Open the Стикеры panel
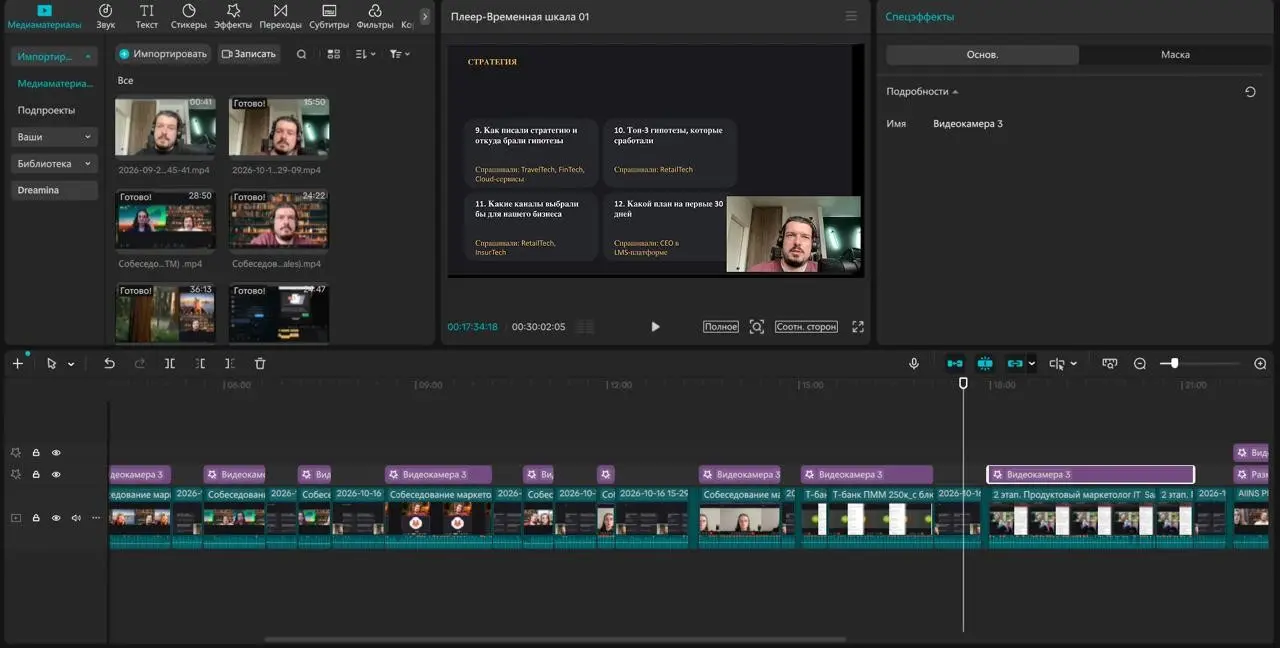This screenshot has height=648, width=1280. tap(188, 16)
